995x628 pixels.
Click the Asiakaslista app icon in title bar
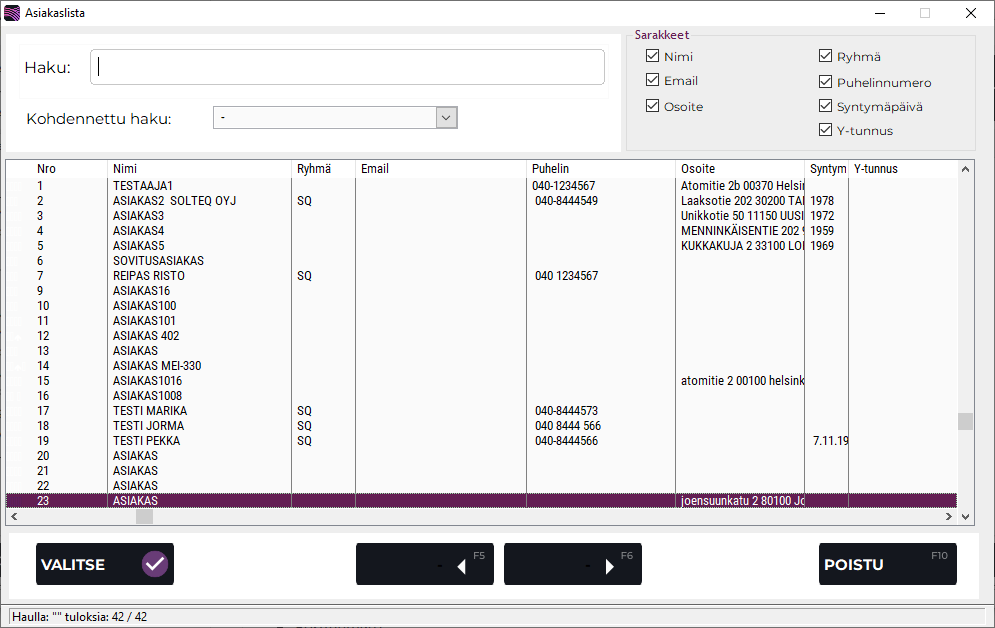12,13
